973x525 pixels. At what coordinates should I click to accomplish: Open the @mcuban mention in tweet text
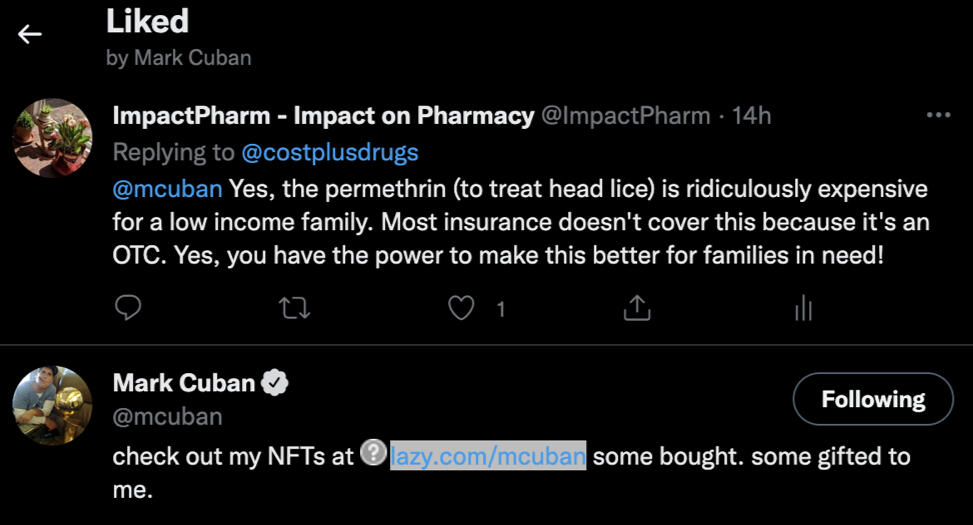(x=167, y=188)
